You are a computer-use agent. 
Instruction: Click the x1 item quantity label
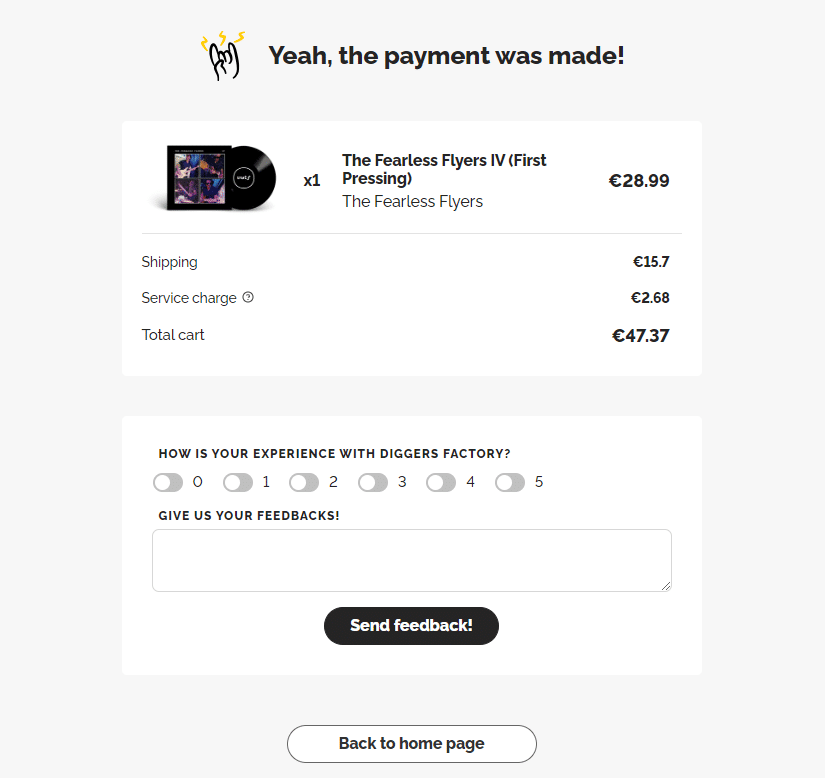tap(312, 181)
